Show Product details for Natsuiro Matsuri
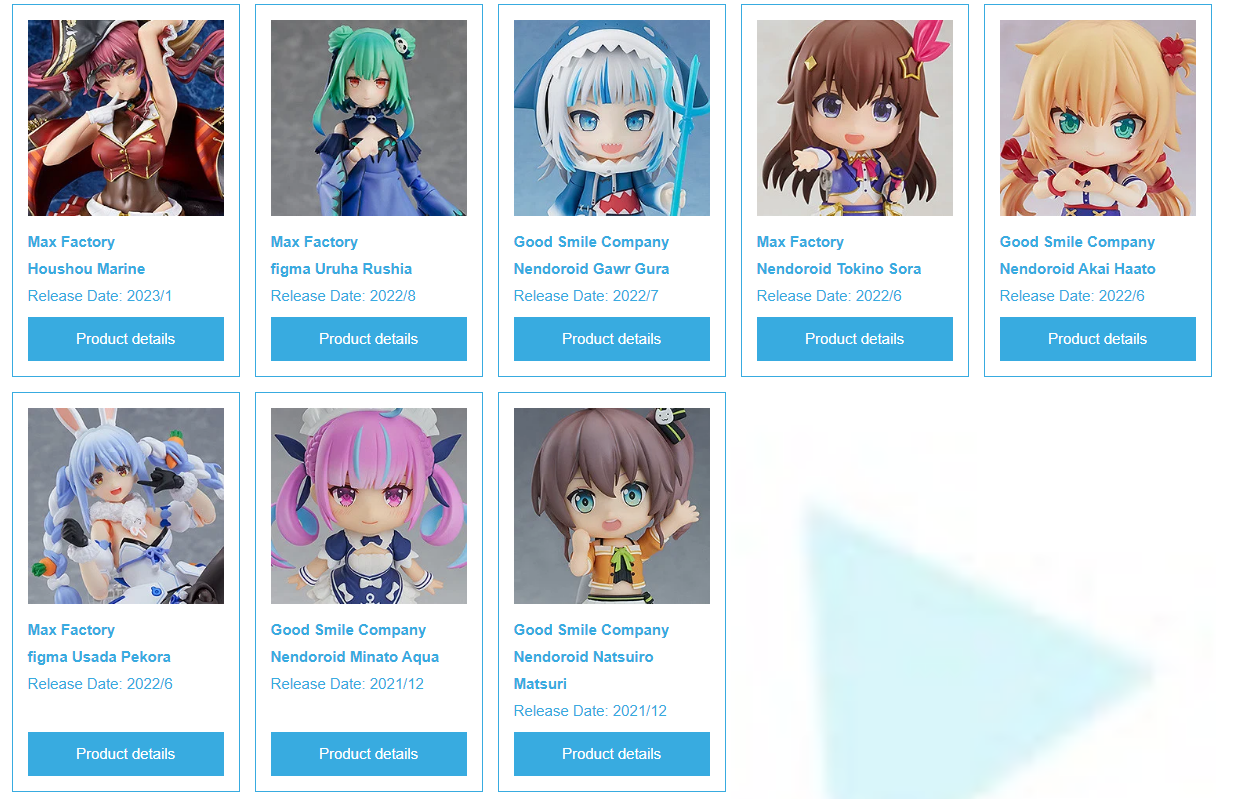Image resolution: width=1235 pixels, height=799 pixels. pos(612,754)
